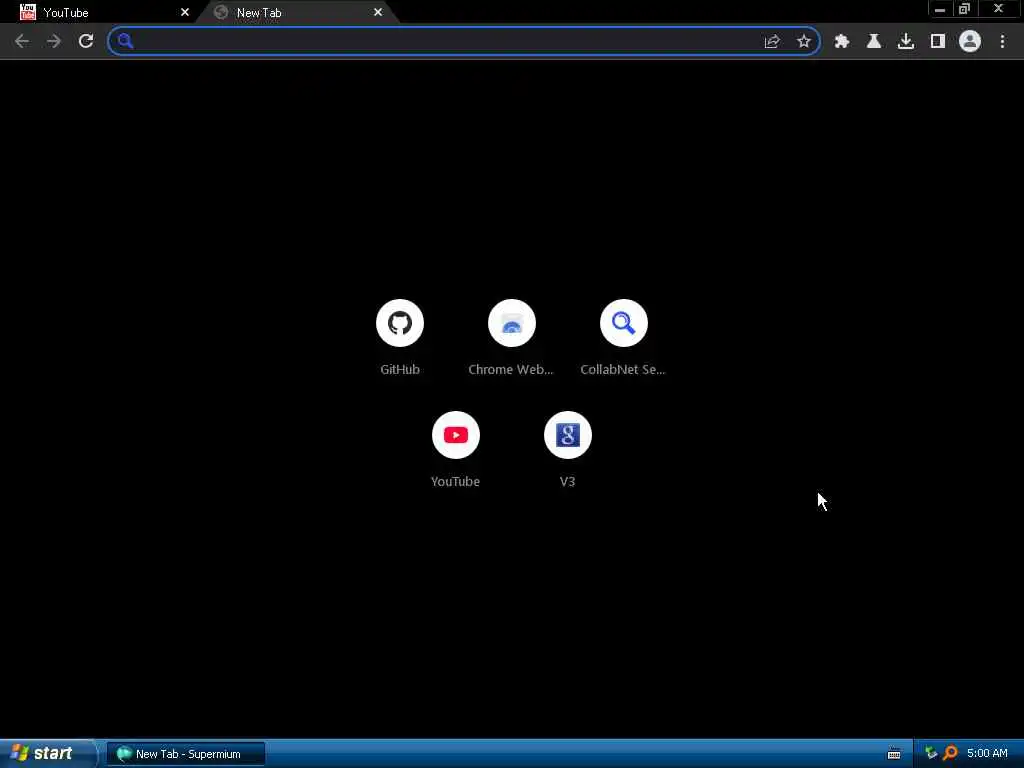The height and width of the screenshot is (768, 1024).
Task: Bookmark this tab with the star icon
Action: click(804, 41)
